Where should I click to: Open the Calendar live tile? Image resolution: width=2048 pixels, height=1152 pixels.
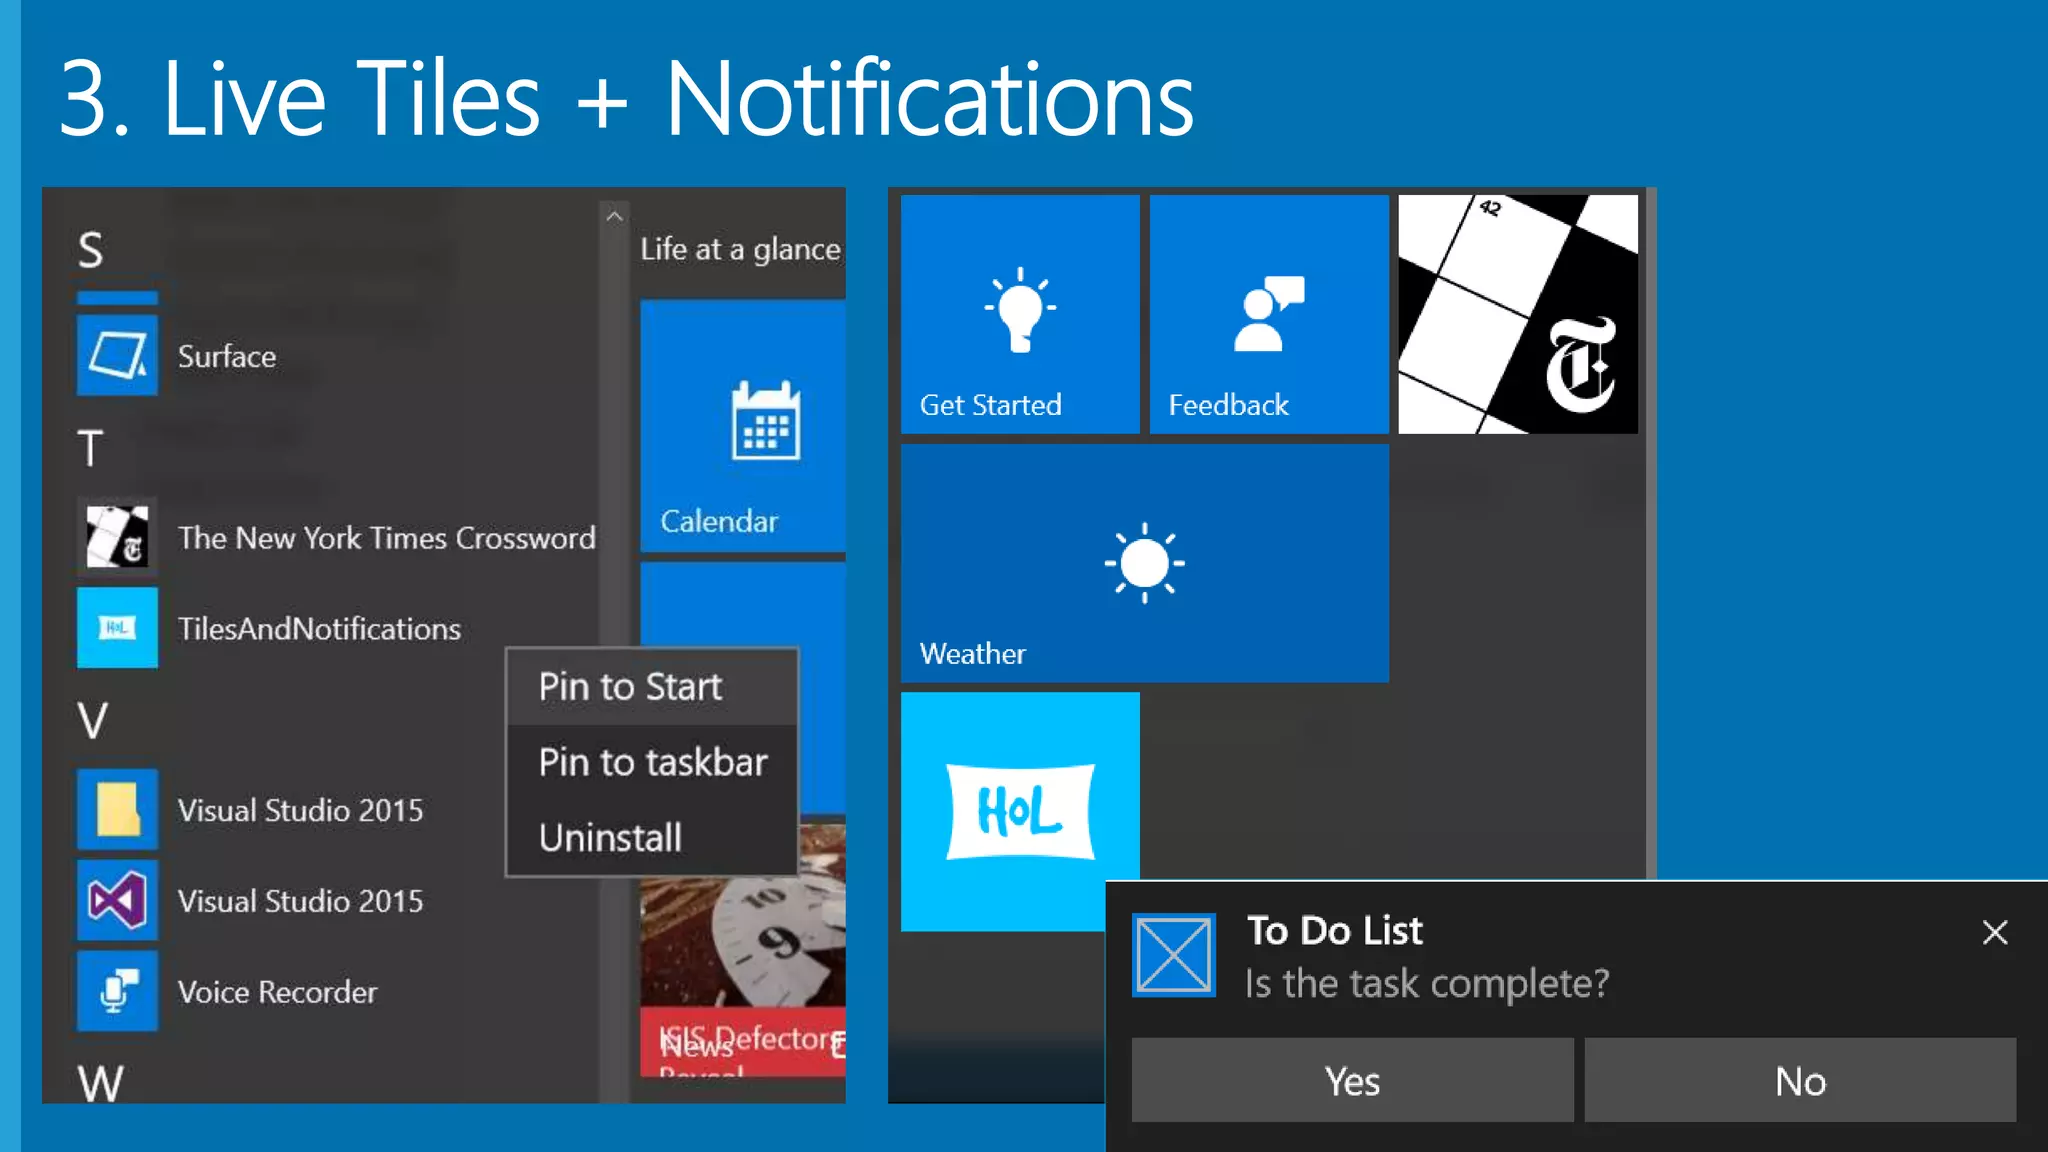(x=743, y=426)
